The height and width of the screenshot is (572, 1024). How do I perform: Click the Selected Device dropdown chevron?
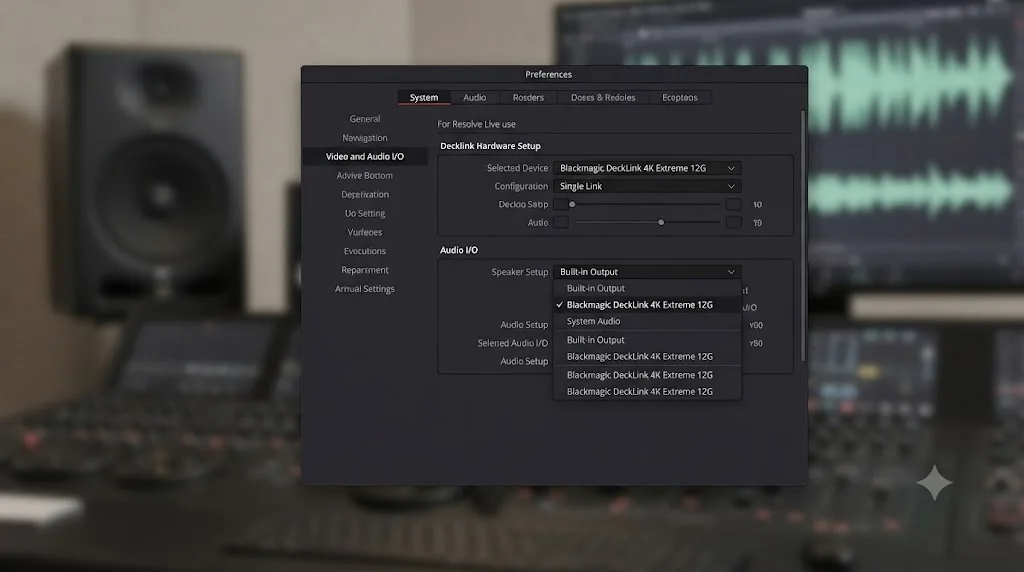click(731, 168)
